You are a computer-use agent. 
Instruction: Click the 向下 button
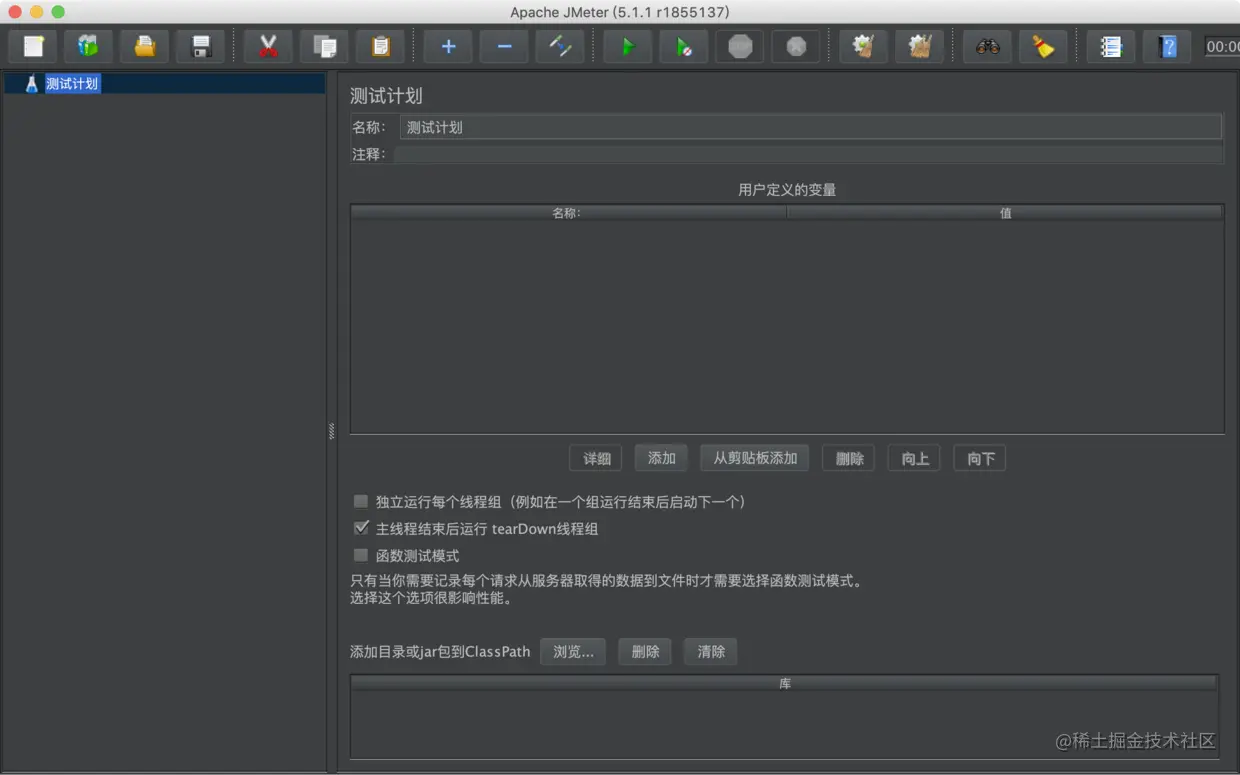tap(980, 458)
